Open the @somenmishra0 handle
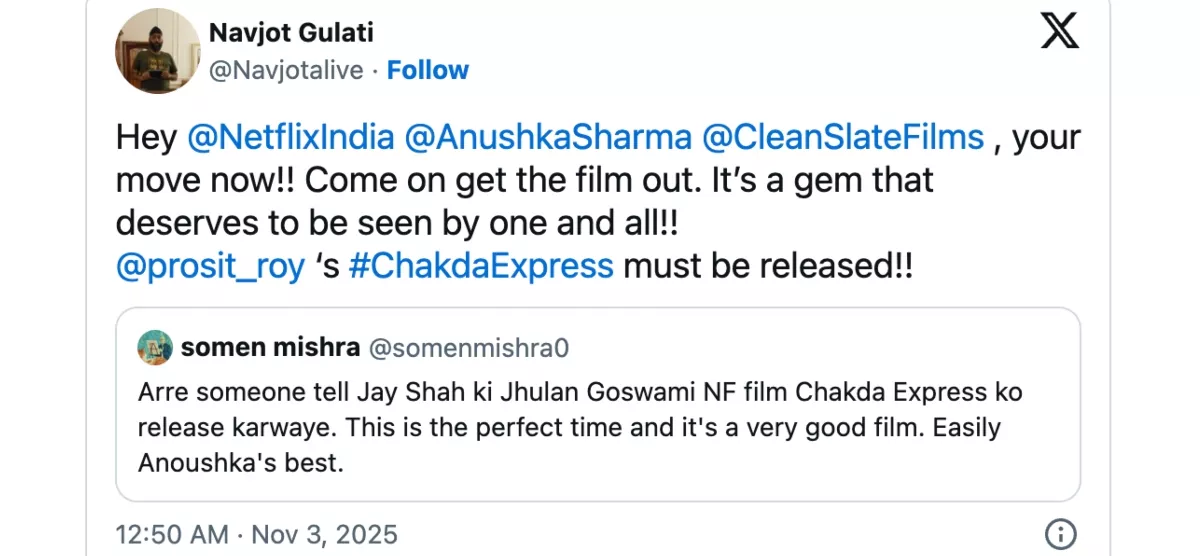The image size is (1200, 556). coord(469,347)
